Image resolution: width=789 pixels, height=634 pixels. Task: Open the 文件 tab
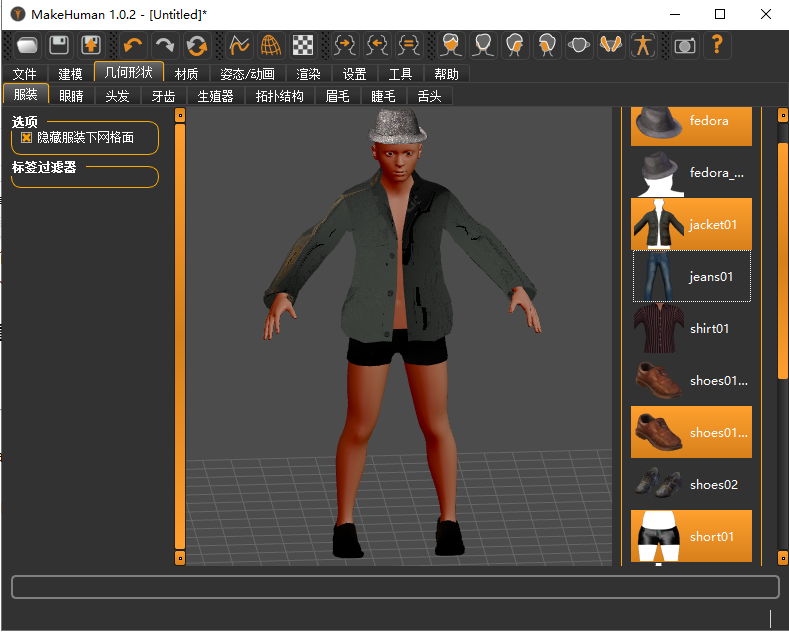pos(24,74)
